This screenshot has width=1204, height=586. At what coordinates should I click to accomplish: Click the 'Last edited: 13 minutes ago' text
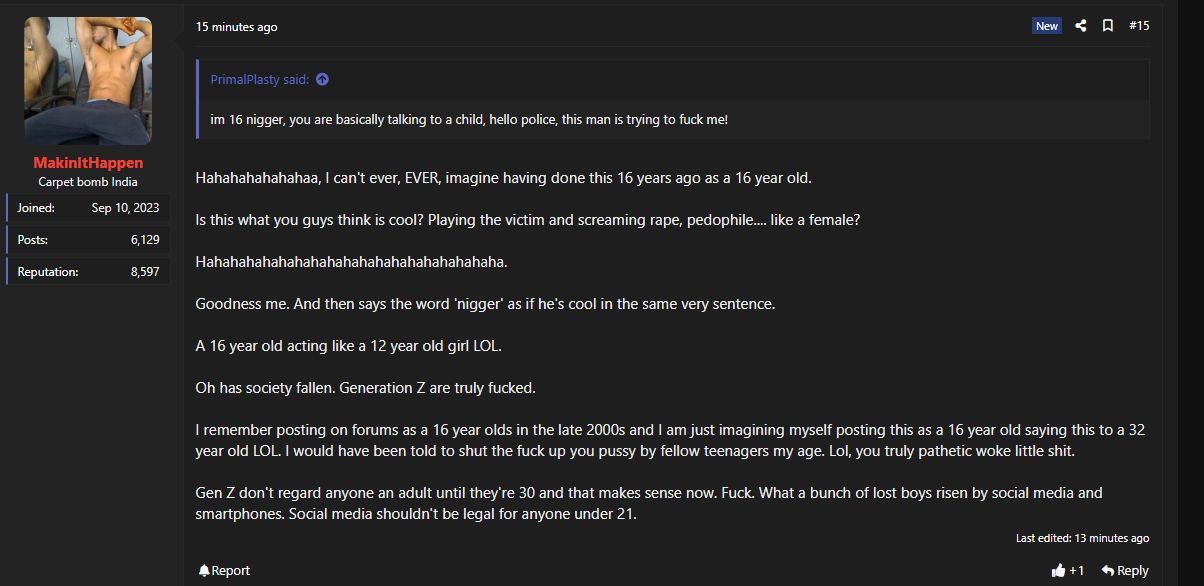pyautogui.click(x=1082, y=538)
